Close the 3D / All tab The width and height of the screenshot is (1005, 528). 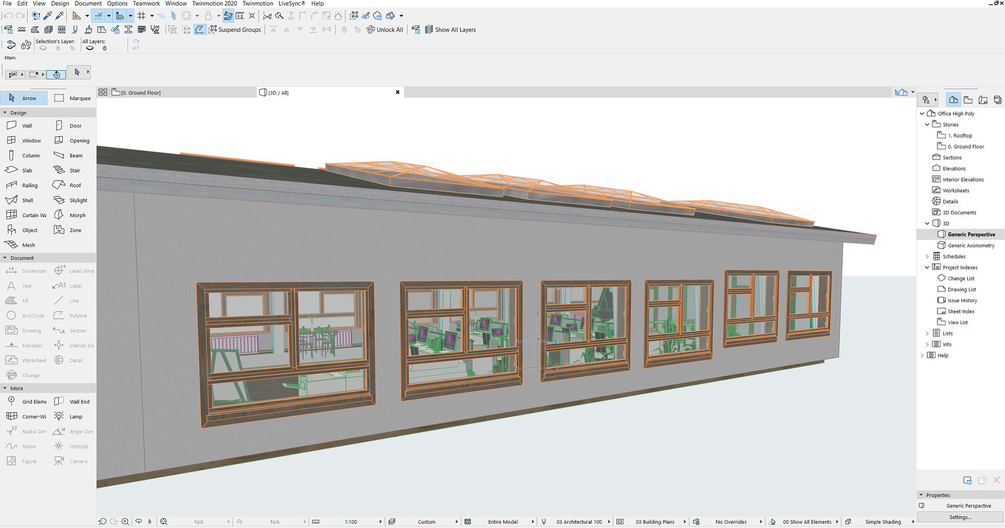coord(397,92)
